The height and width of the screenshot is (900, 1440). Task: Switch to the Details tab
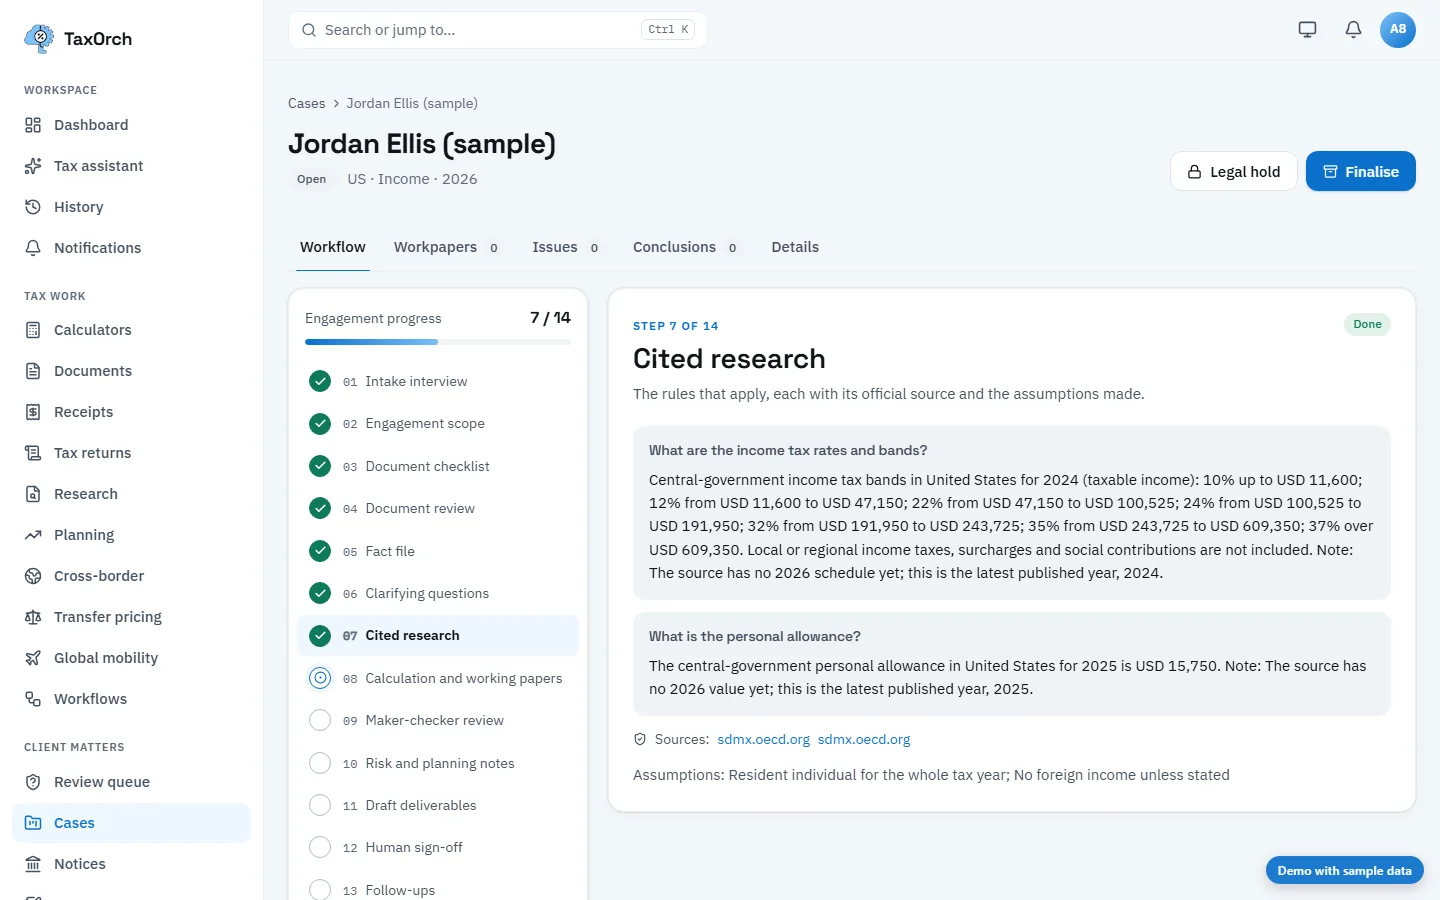coord(795,247)
